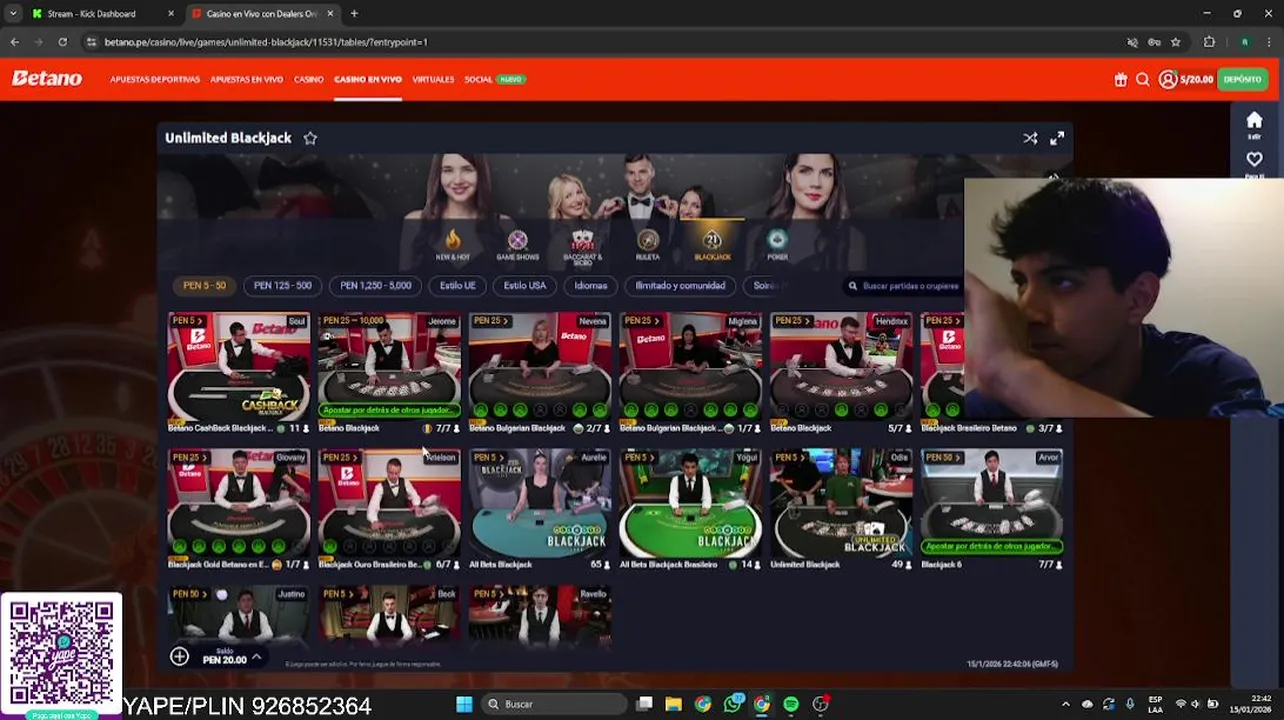
Task: Open All Bets Blackjack Brasileiro table
Action: point(690,510)
